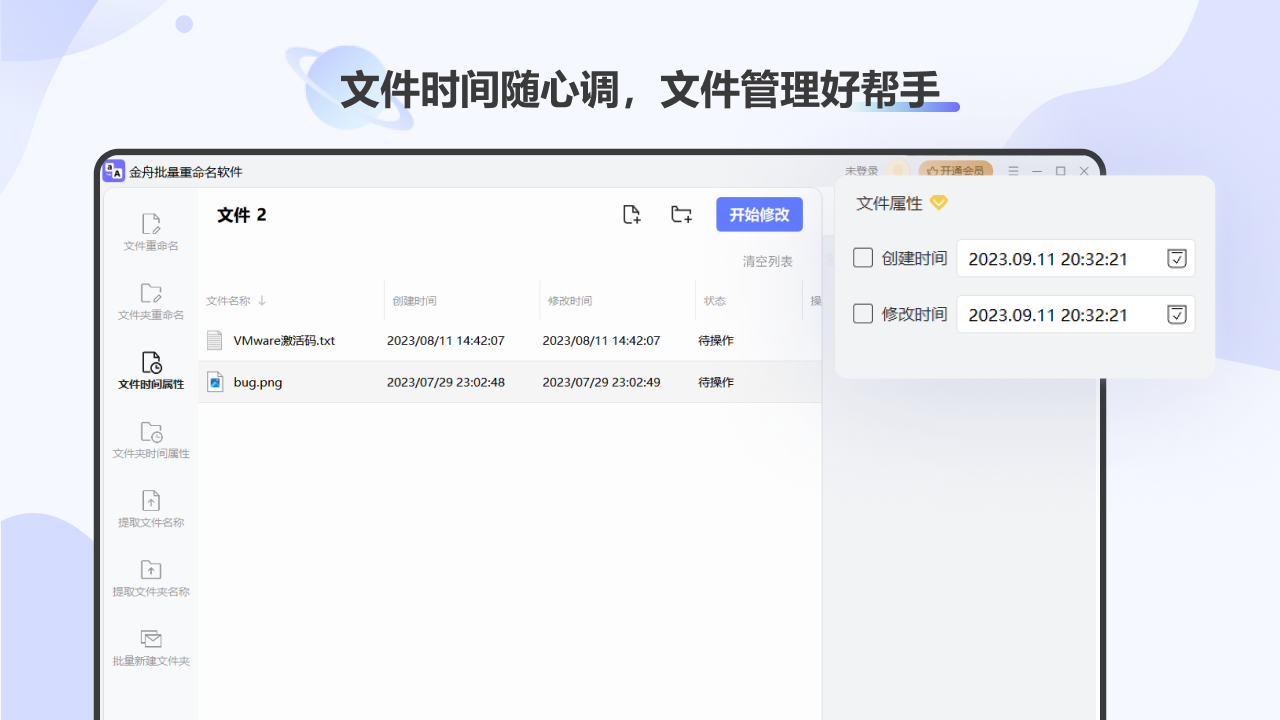1280x720 pixels.
Task: Click the add file icon
Action: coord(631,214)
